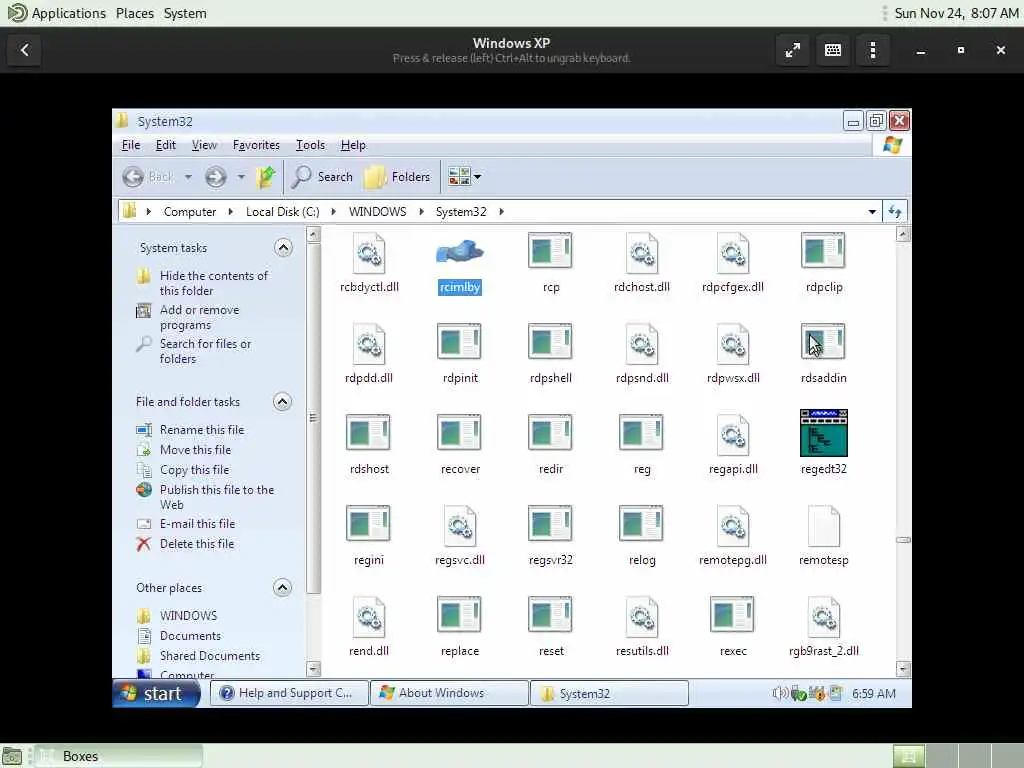Collapse the Other places section
The height and width of the screenshot is (768, 1024).
[283, 588]
